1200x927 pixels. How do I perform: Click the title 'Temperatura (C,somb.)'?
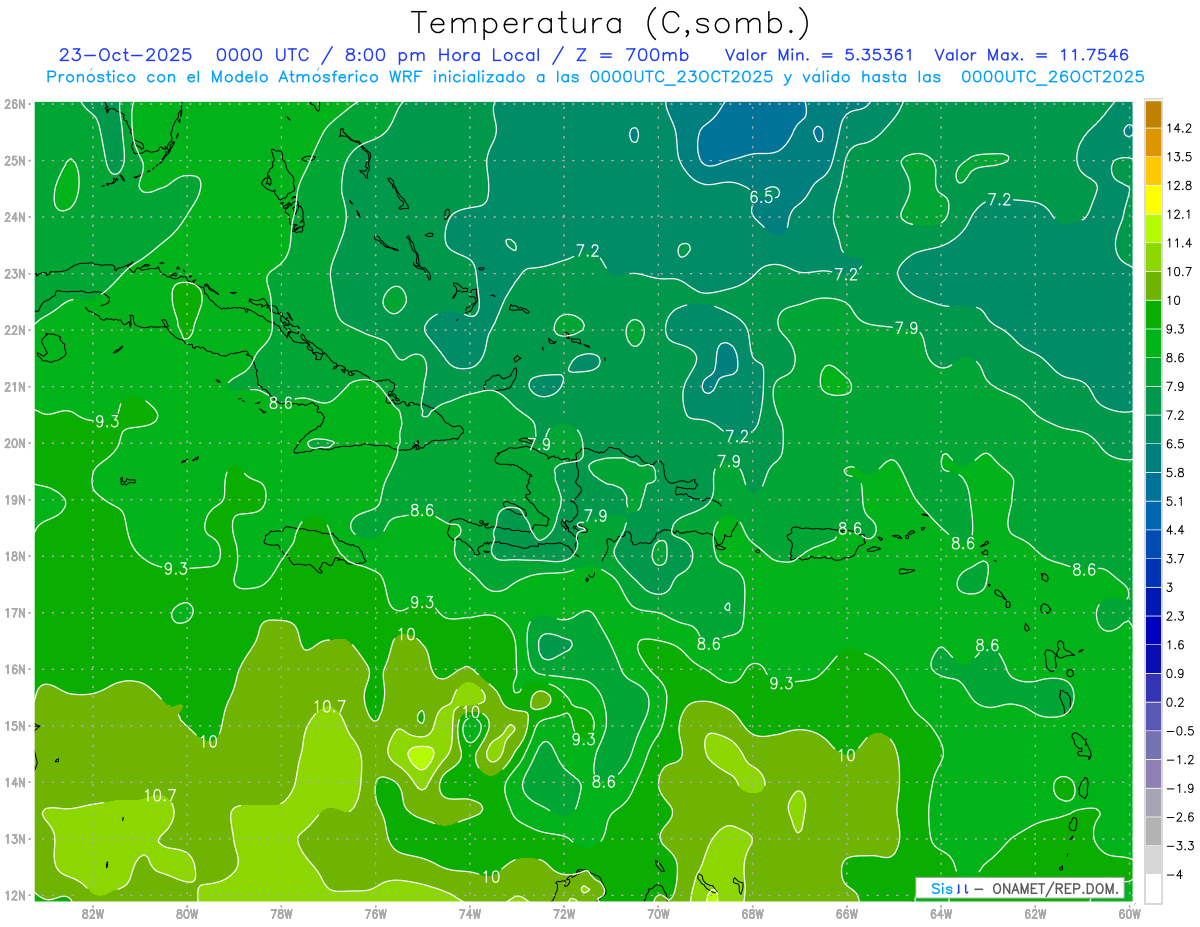[610, 23]
